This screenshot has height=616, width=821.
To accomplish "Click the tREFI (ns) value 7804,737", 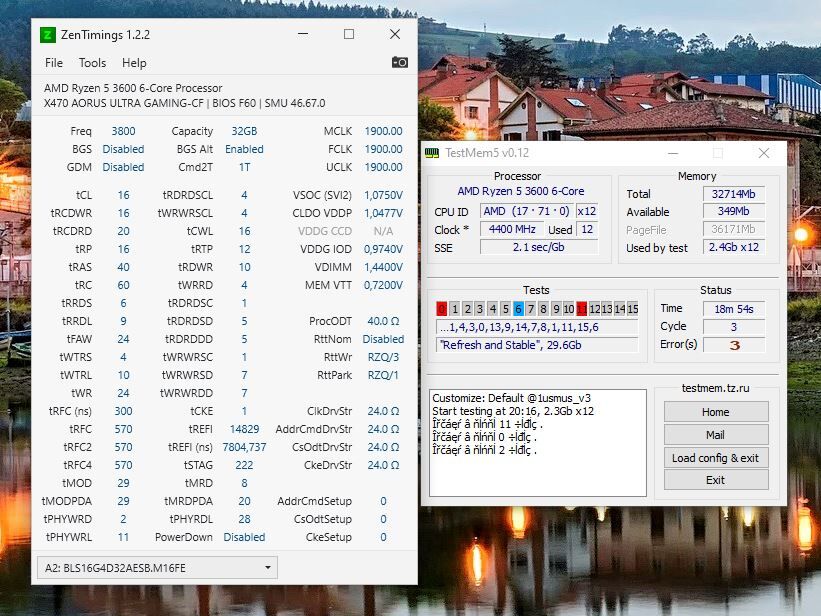I will [x=244, y=447].
